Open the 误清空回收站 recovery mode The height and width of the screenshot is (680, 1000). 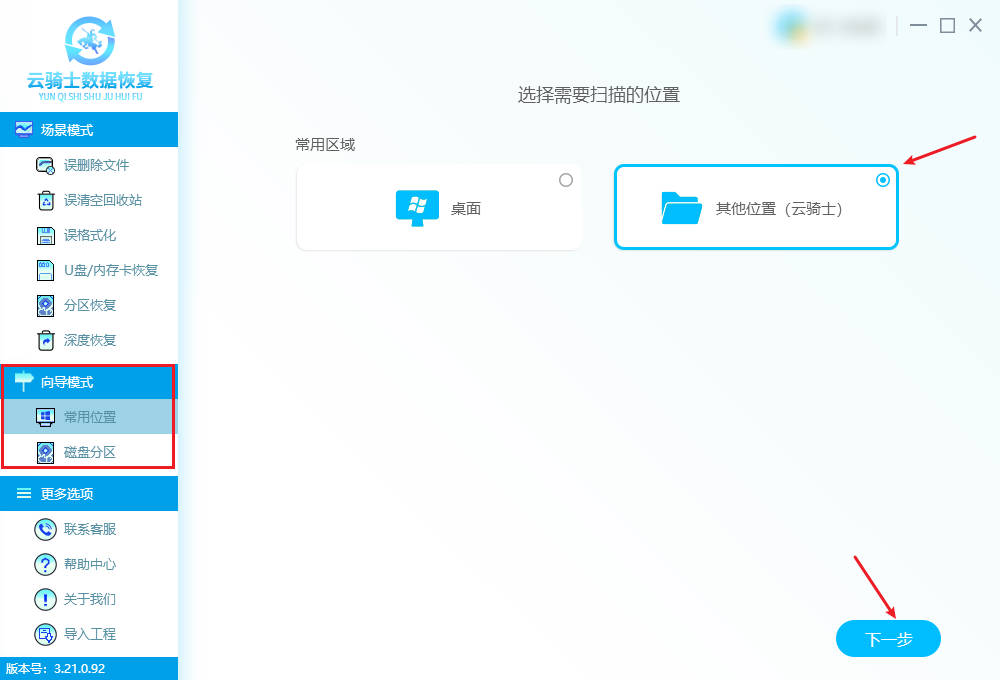(x=89, y=200)
